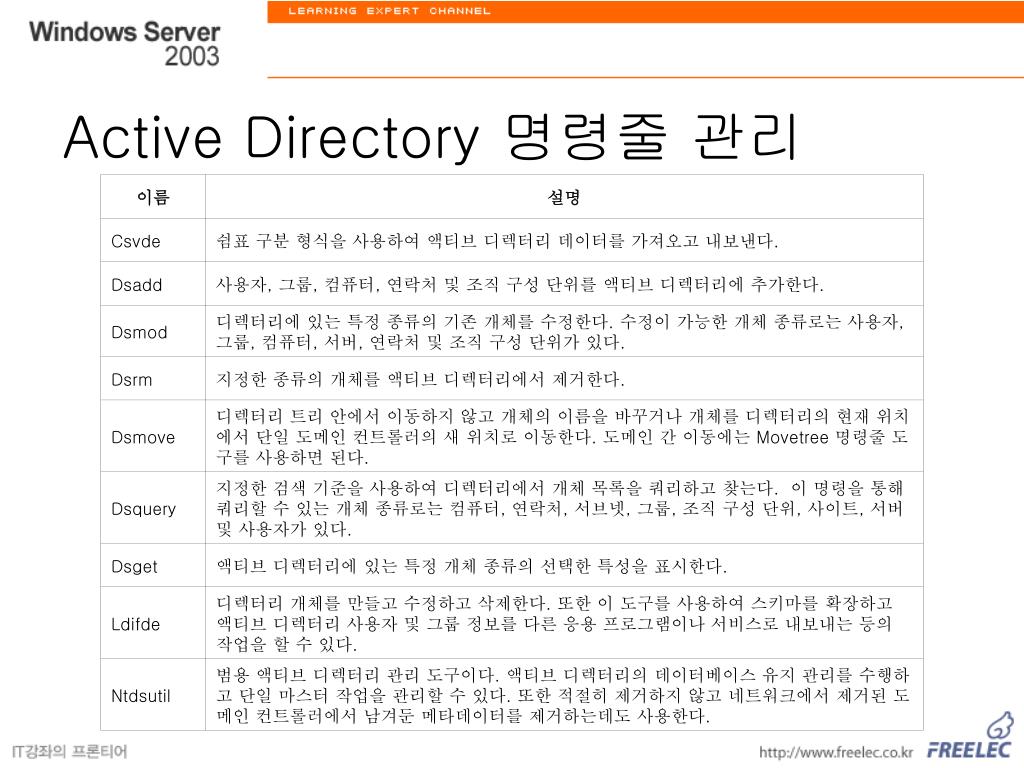Select the Ldifde name cell

pos(153,624)
